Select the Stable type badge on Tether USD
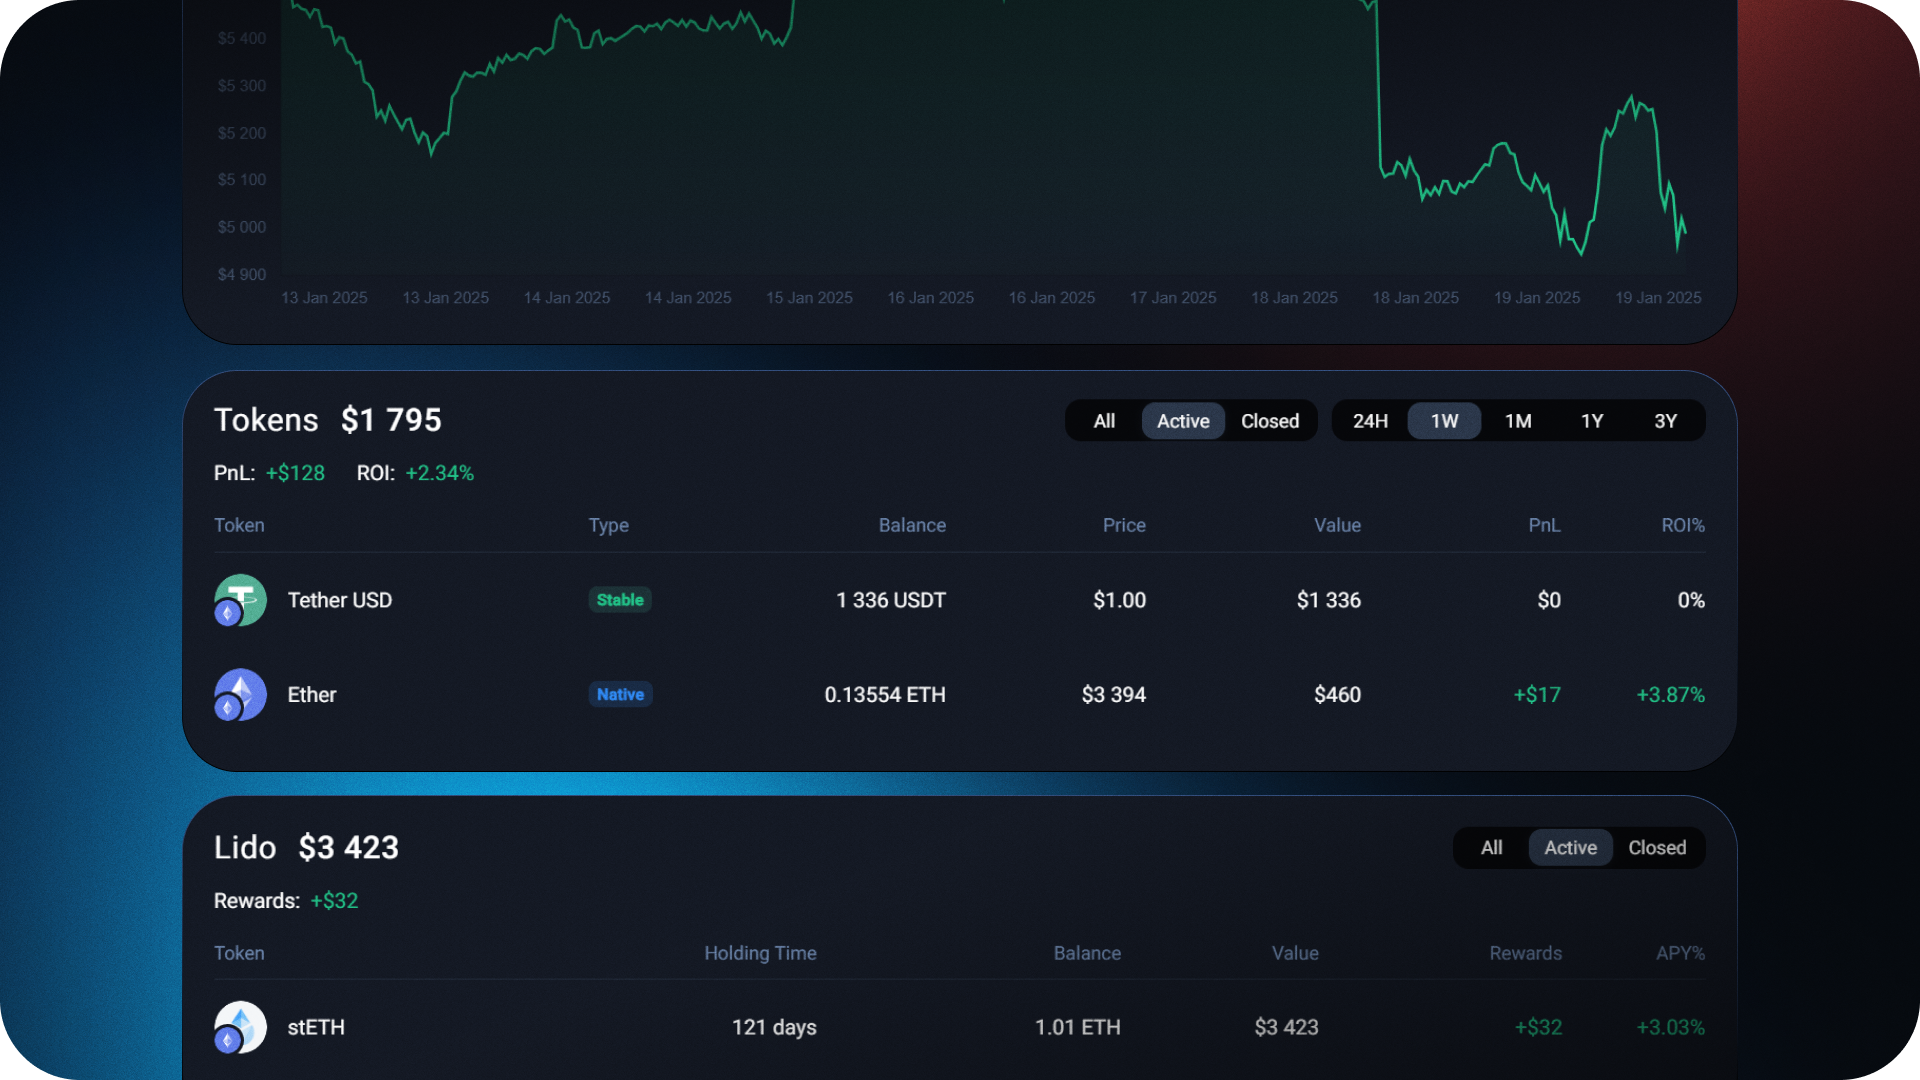 click(x=620, y=600)
